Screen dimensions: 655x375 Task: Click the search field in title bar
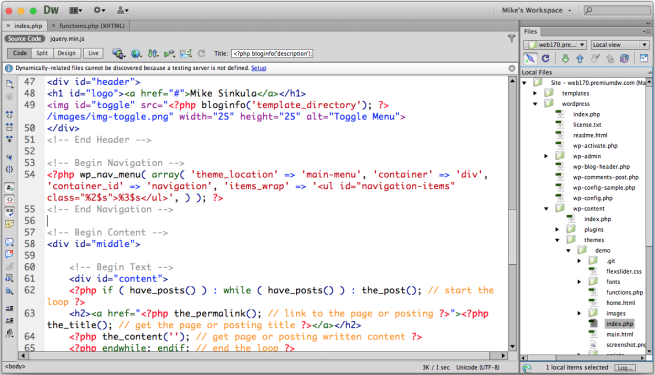(x=617, y=10)
